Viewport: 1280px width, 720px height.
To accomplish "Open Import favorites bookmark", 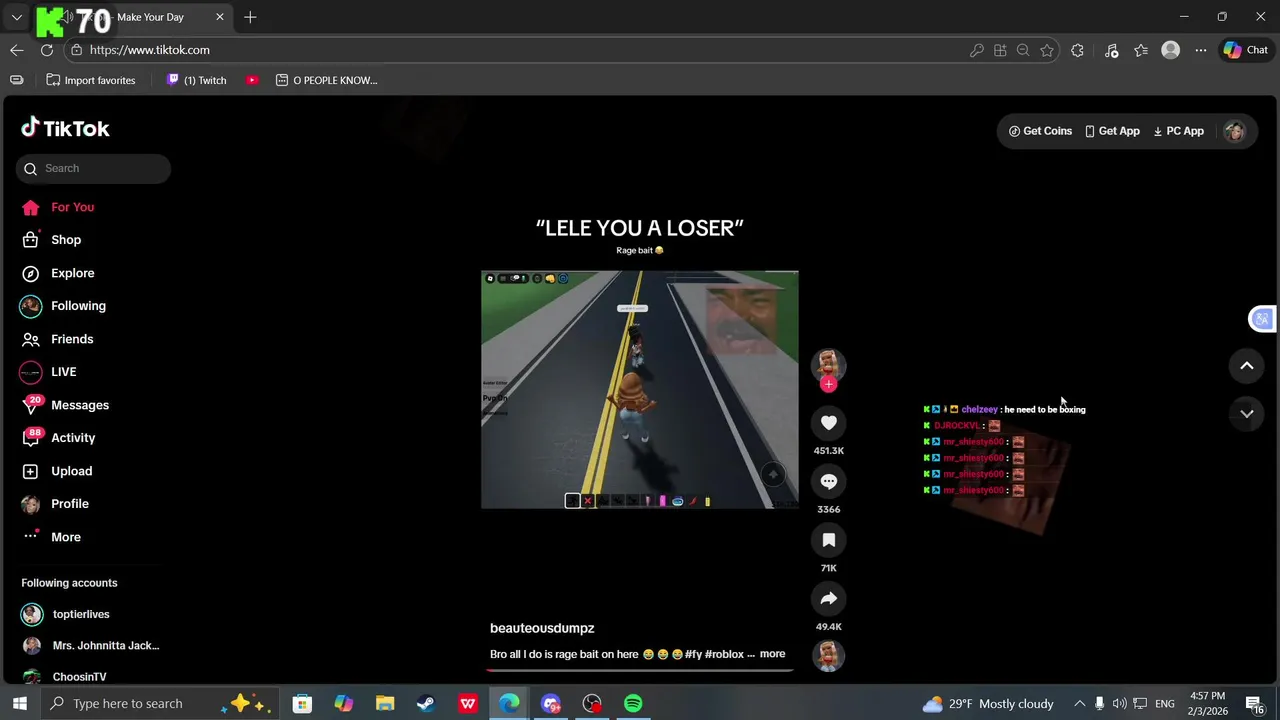I will pos(91,80).
